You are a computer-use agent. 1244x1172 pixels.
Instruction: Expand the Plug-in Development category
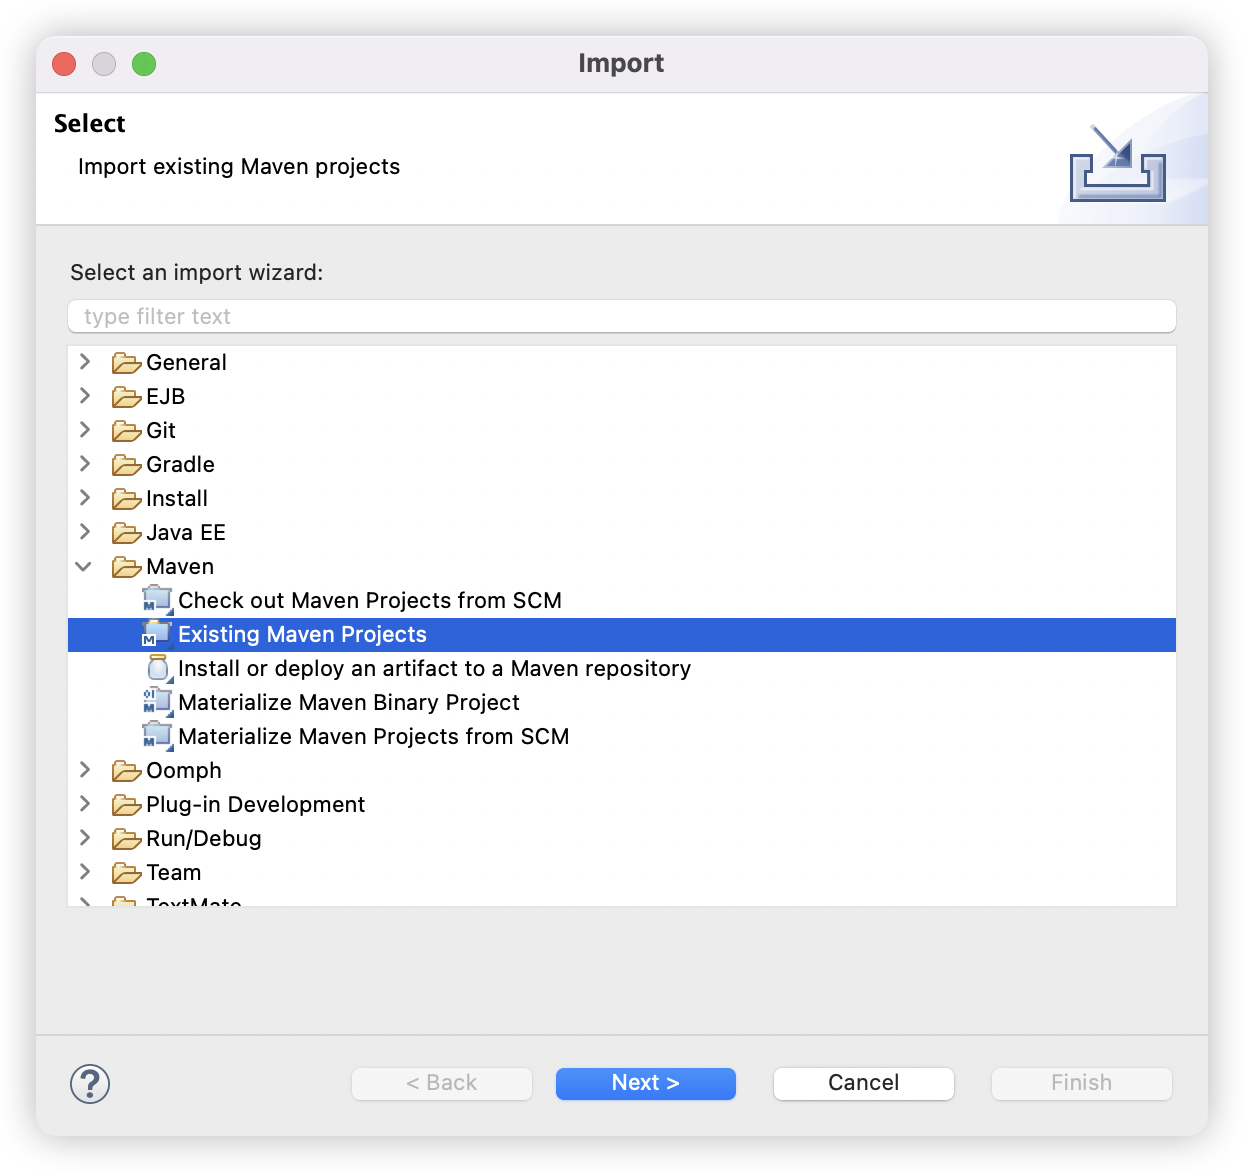[86, 804]
